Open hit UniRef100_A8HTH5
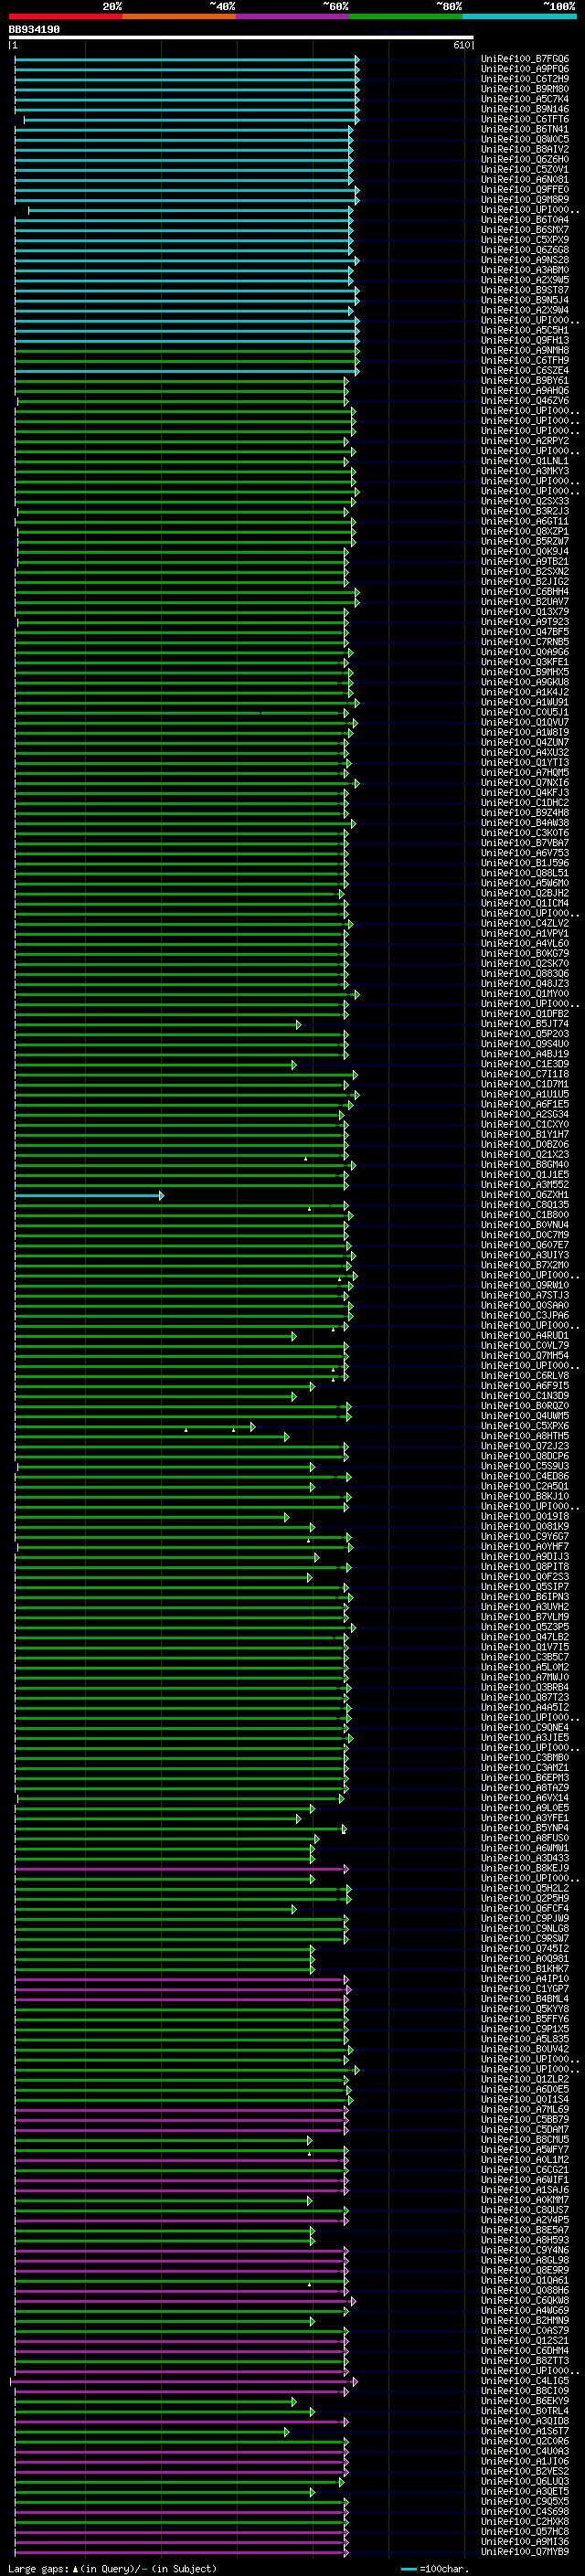This screenshot has width=585, height=2576. [x=525, y=1435]
